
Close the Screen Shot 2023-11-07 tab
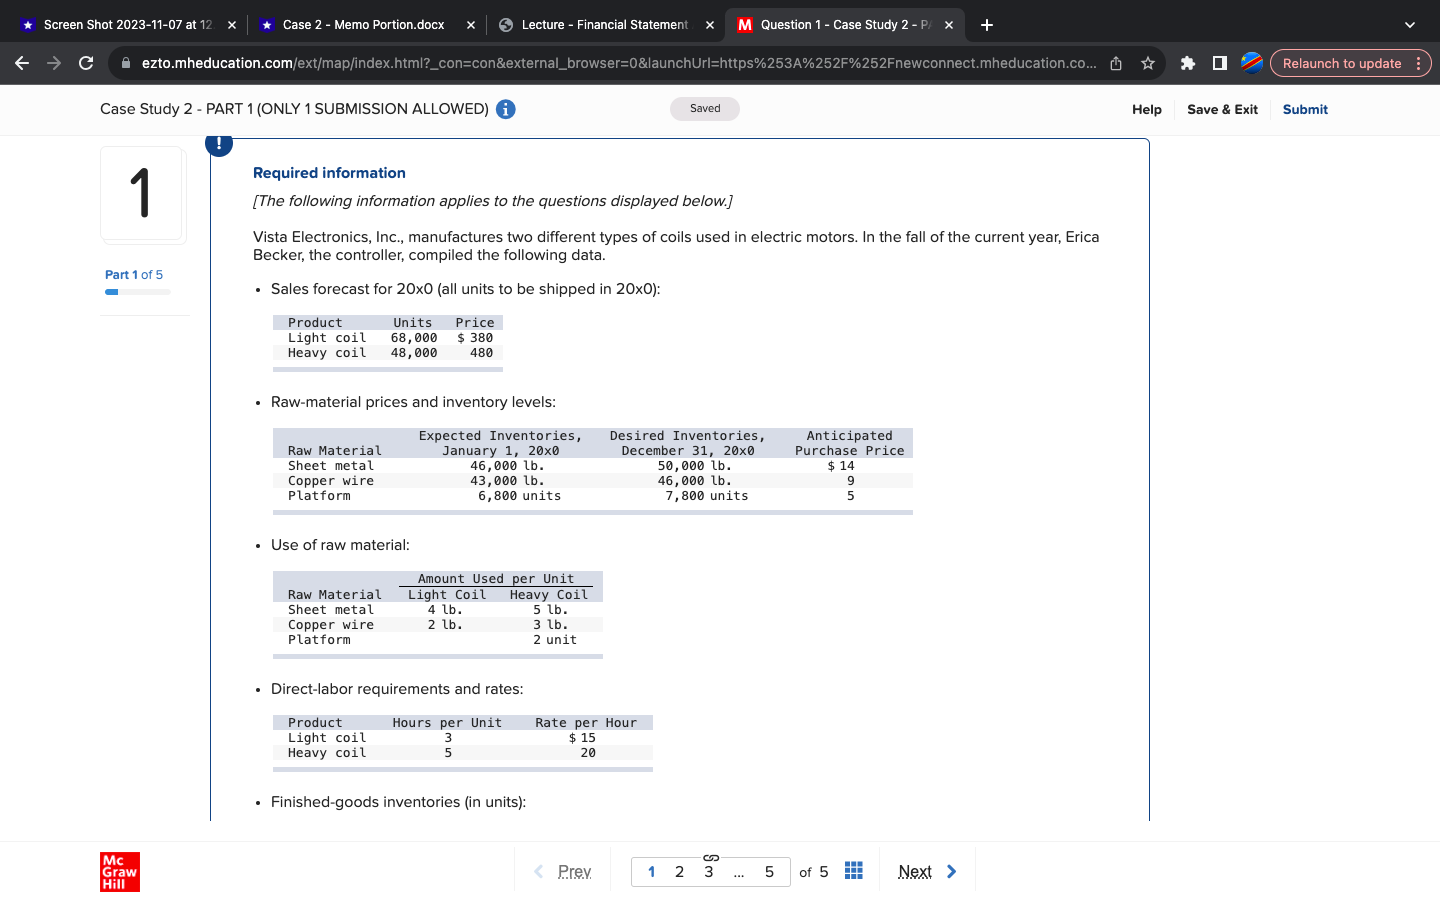tap(232, 25)
